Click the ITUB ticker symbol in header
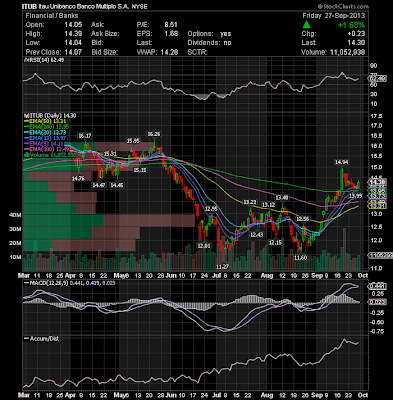 (x=27, y=6)
